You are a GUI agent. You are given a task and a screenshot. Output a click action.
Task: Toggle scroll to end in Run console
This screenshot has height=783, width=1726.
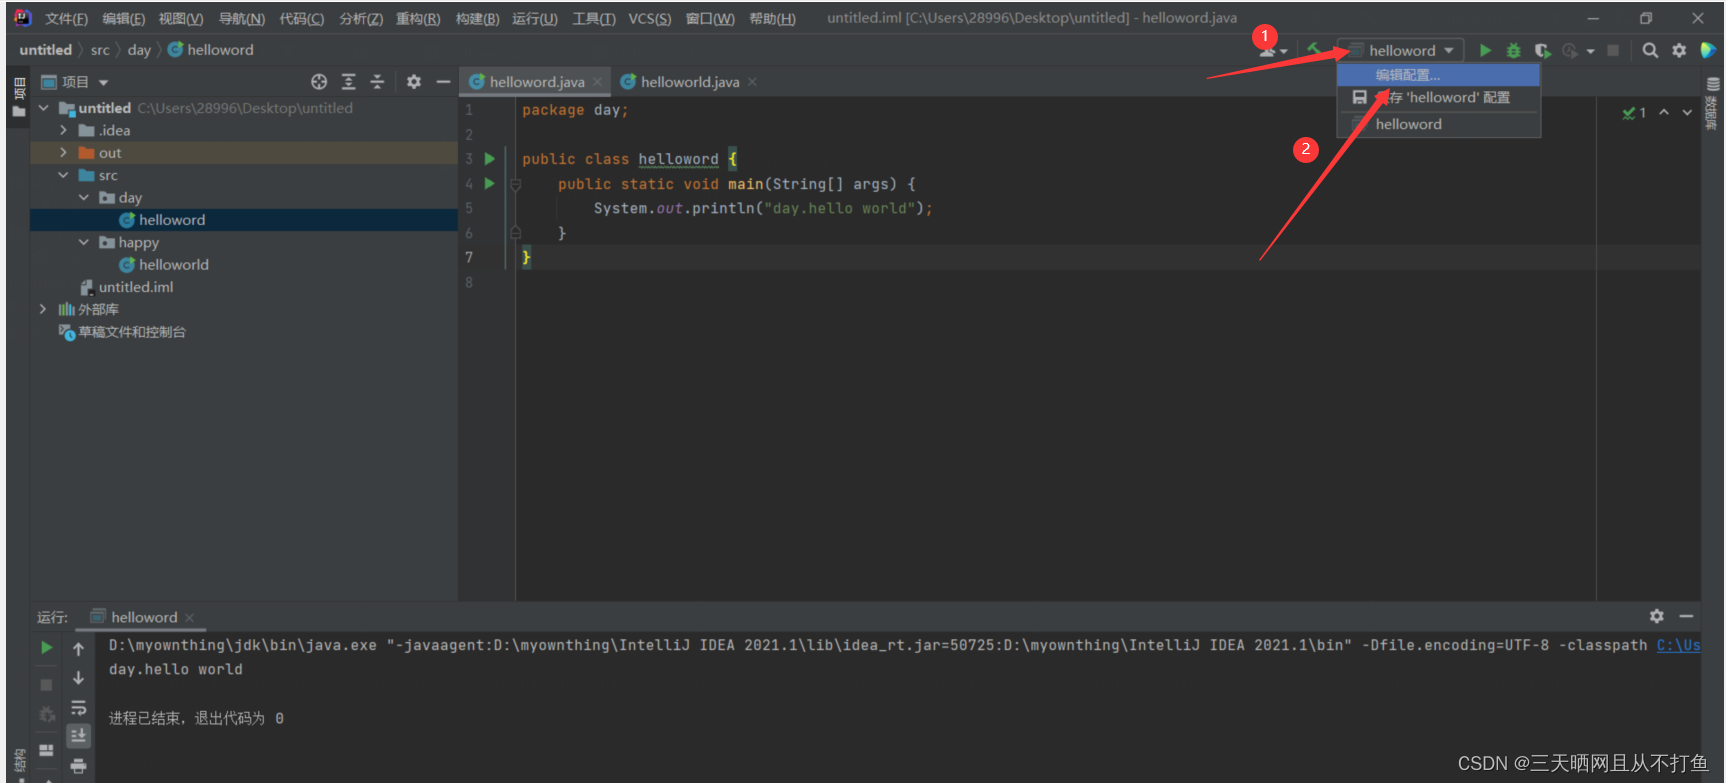78,736
